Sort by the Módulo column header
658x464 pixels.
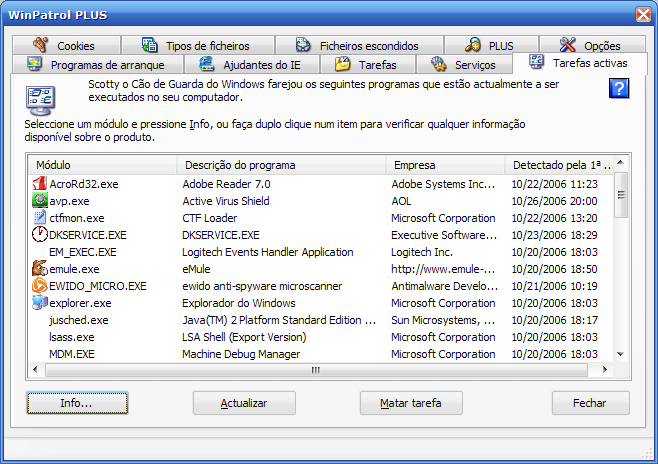(x=103, y=165)
